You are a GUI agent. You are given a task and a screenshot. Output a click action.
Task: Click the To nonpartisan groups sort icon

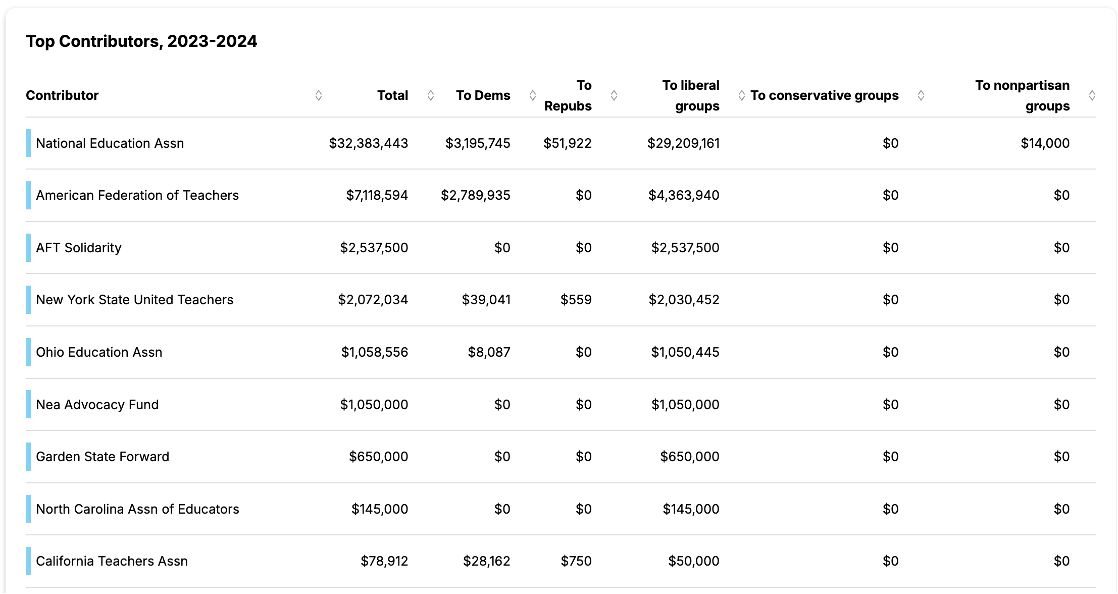(x=1092, y=96)
